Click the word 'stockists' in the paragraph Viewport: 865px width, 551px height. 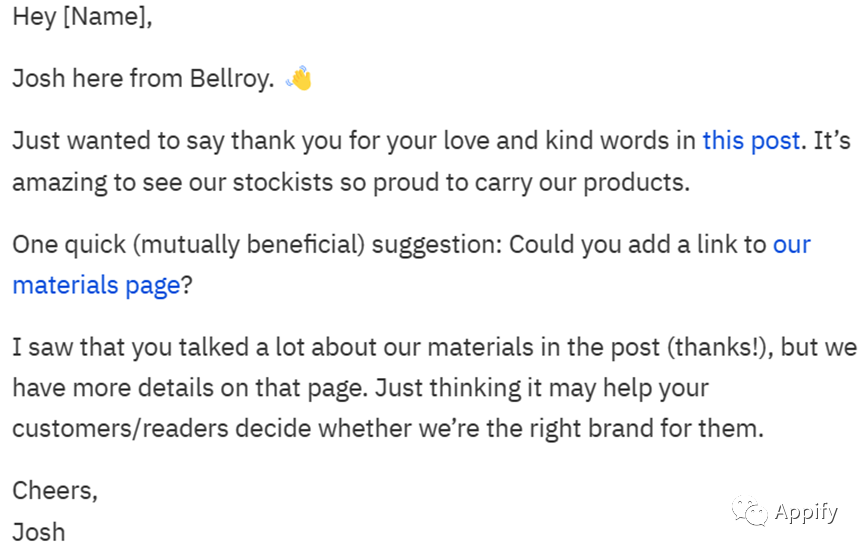pos(282,183)
